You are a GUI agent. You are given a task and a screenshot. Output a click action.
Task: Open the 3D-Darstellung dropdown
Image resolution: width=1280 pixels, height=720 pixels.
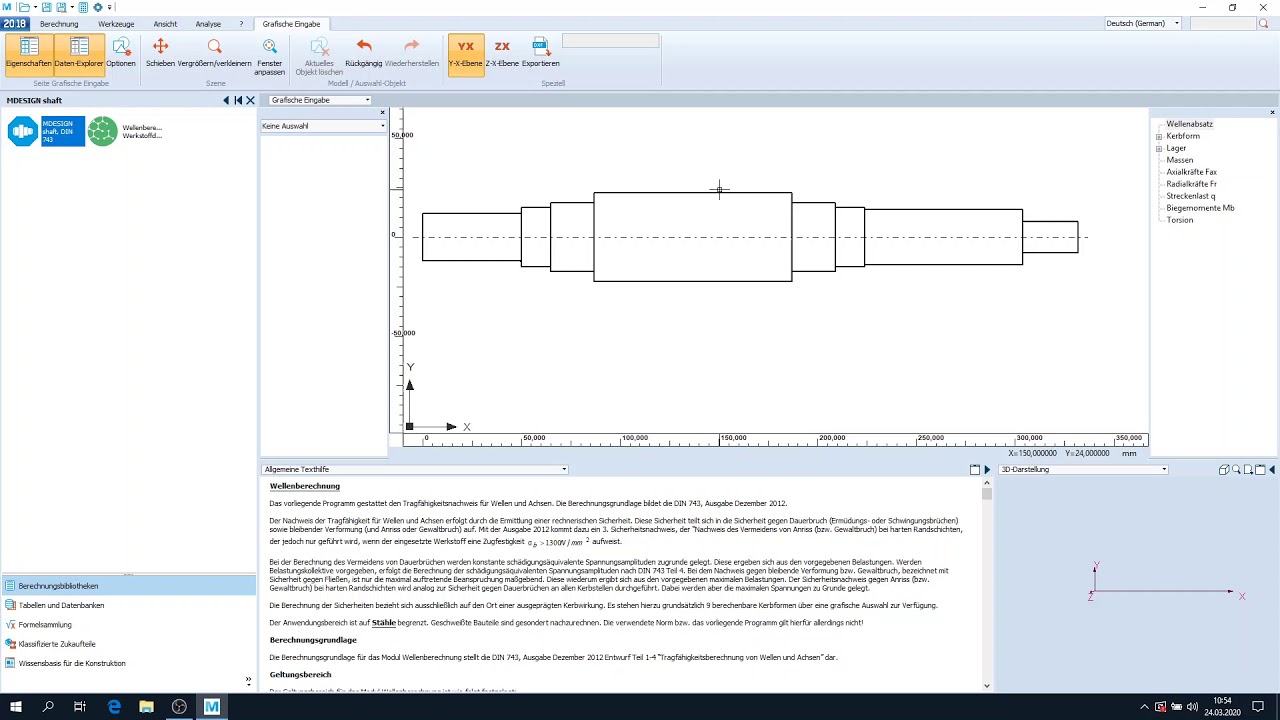click(x=1083, y=469)
